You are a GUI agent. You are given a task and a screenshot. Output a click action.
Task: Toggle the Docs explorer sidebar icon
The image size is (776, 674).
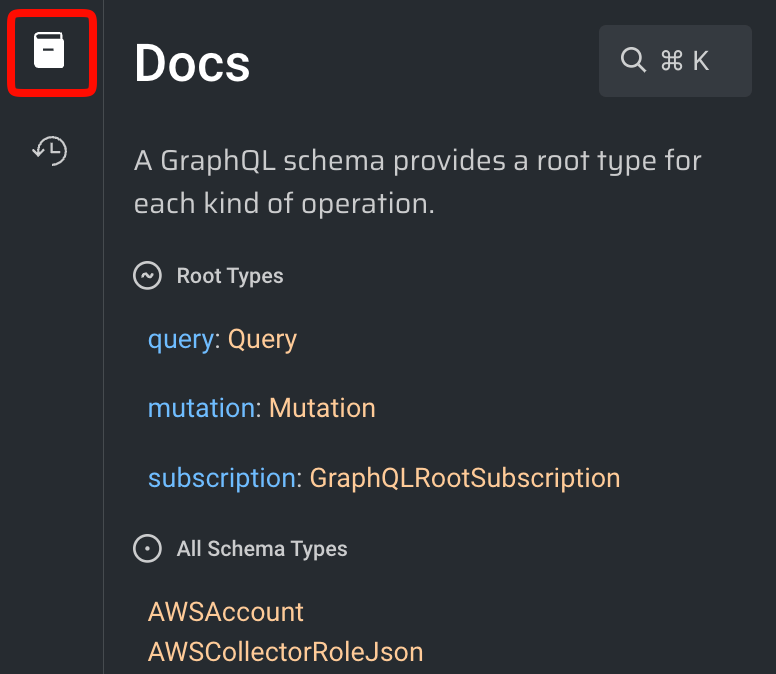point(50,51)
